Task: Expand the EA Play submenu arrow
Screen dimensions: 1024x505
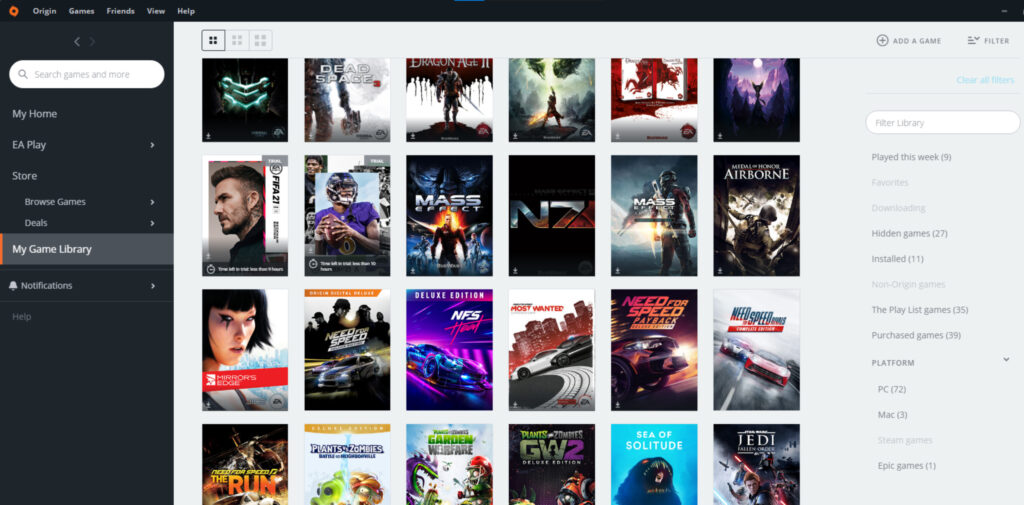Action: coord(152,145)
